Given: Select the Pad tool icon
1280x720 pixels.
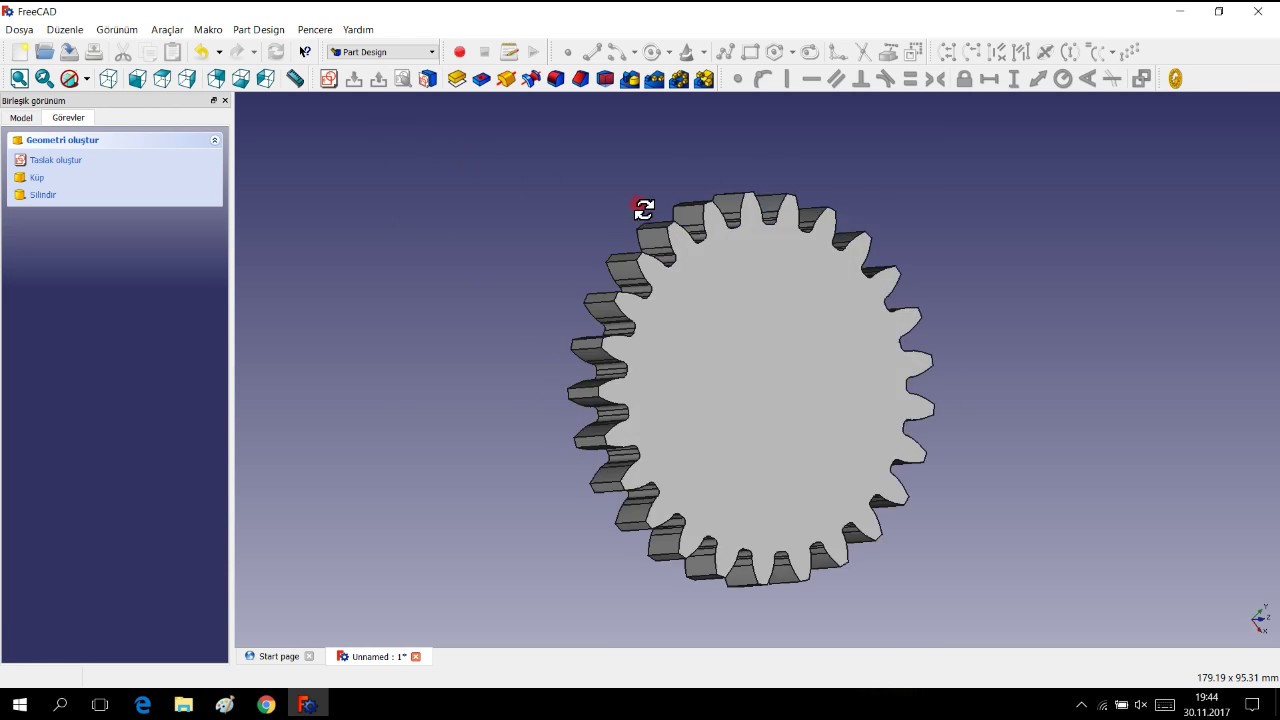Looking at the screenshot, I should pos(457,79).
